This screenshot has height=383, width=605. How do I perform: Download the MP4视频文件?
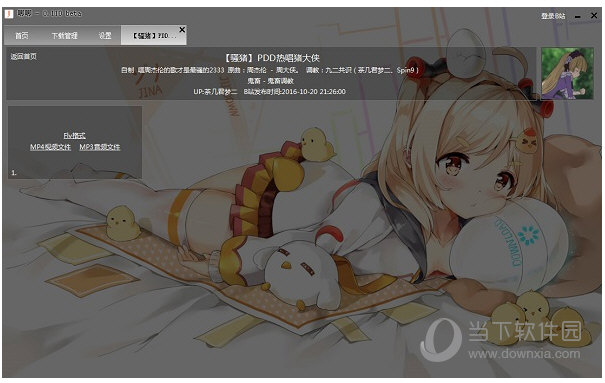coord(51,147)
